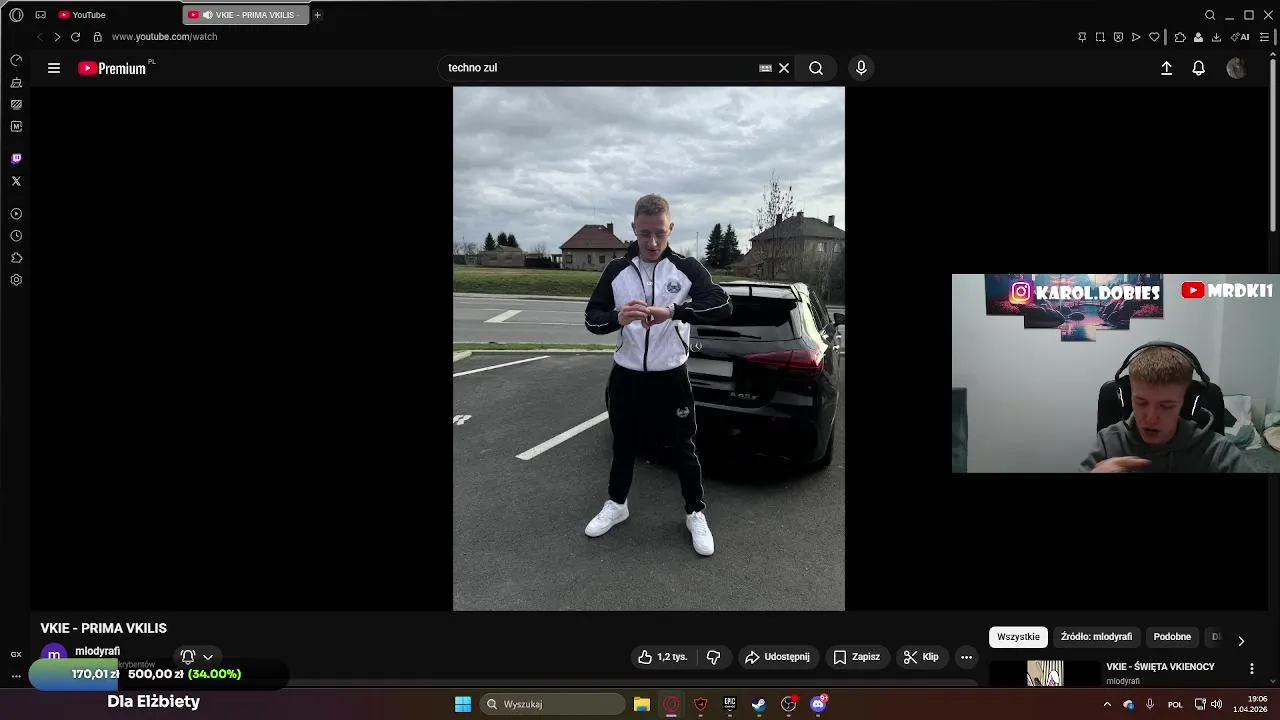The width and height of the screenshot is (1280, 720).
Task: Click the video player image
Action: click(649, 348)
